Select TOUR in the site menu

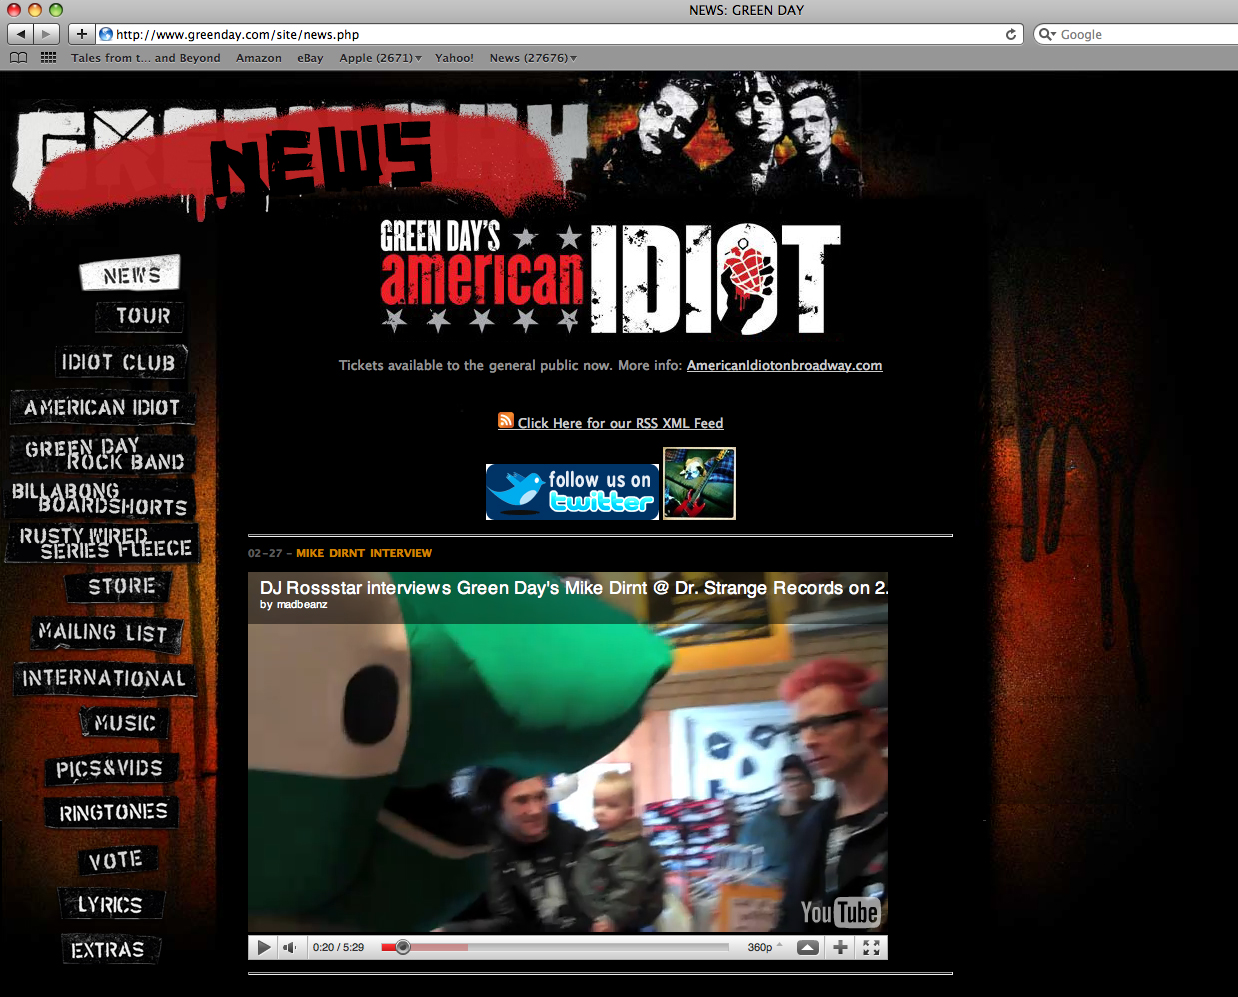point(141,316)
